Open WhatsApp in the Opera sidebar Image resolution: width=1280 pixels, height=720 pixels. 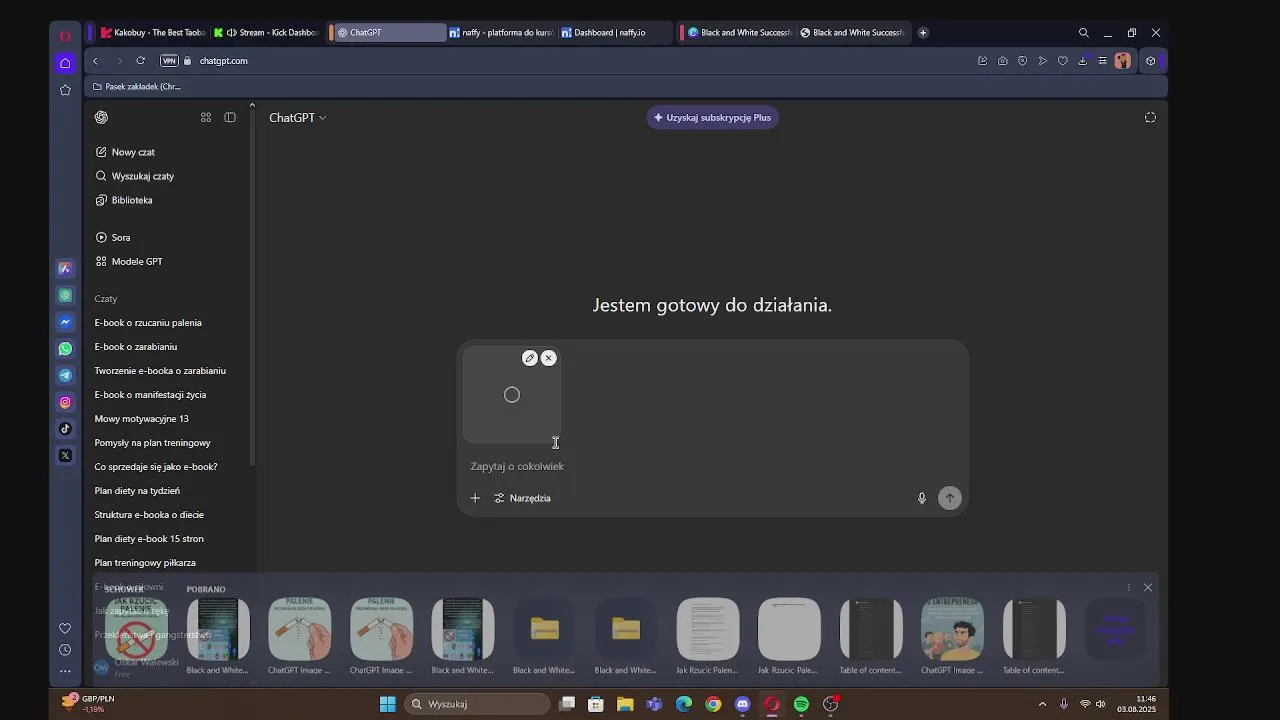[x=65, y=349]
